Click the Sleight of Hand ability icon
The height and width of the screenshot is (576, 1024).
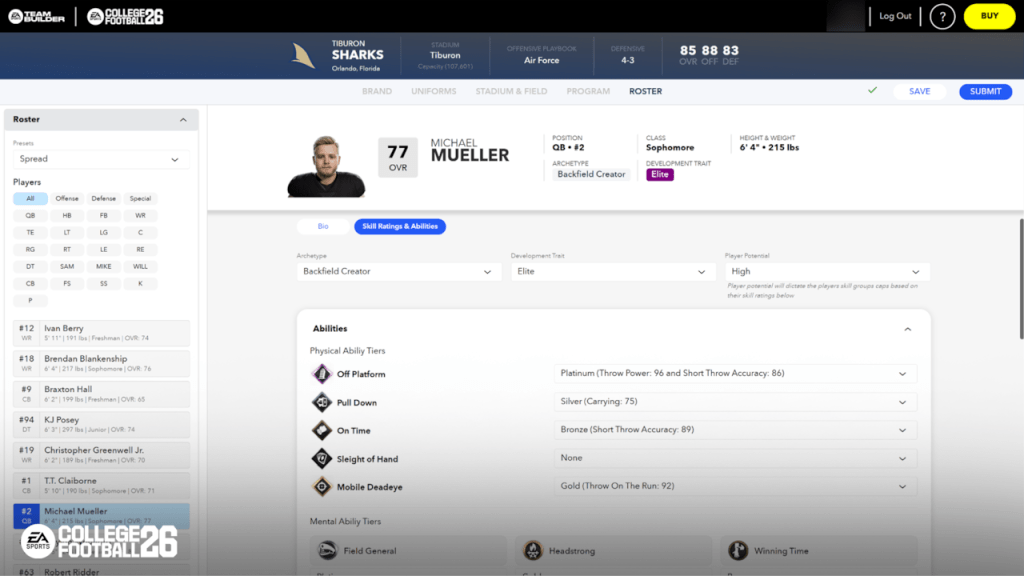tap(323, 458)
